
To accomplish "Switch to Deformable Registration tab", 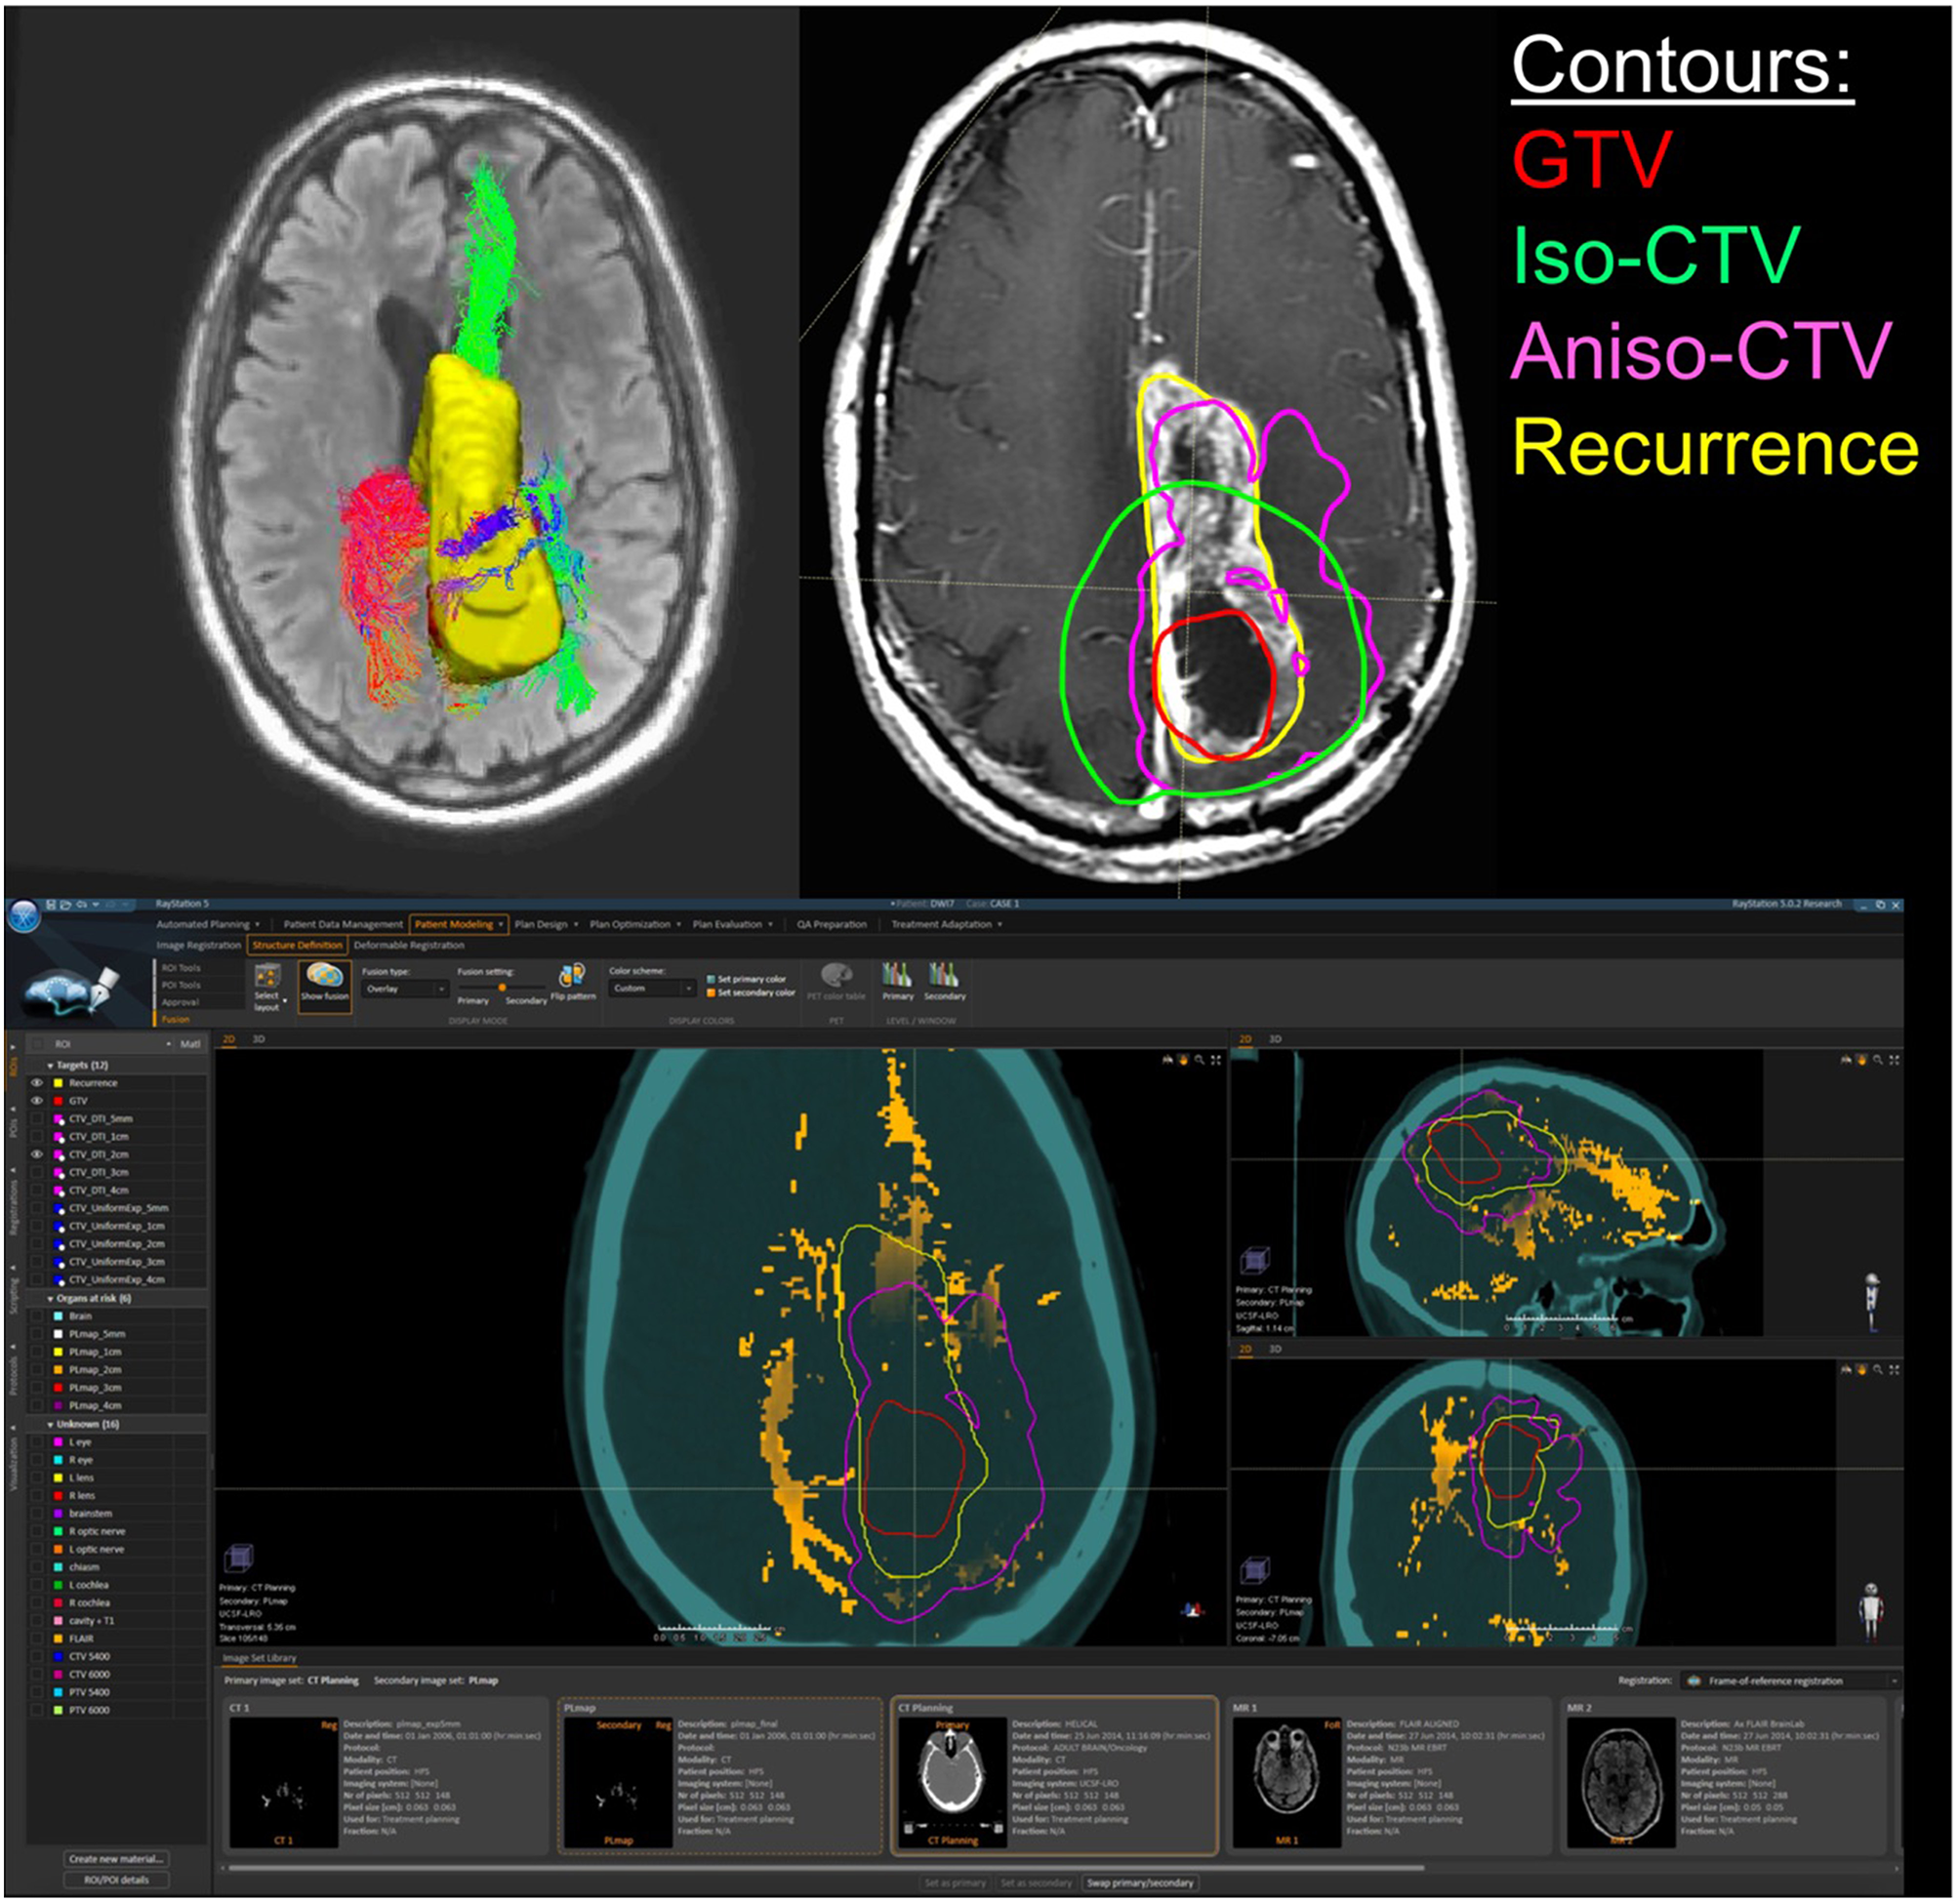I will (x=409, y=945).
